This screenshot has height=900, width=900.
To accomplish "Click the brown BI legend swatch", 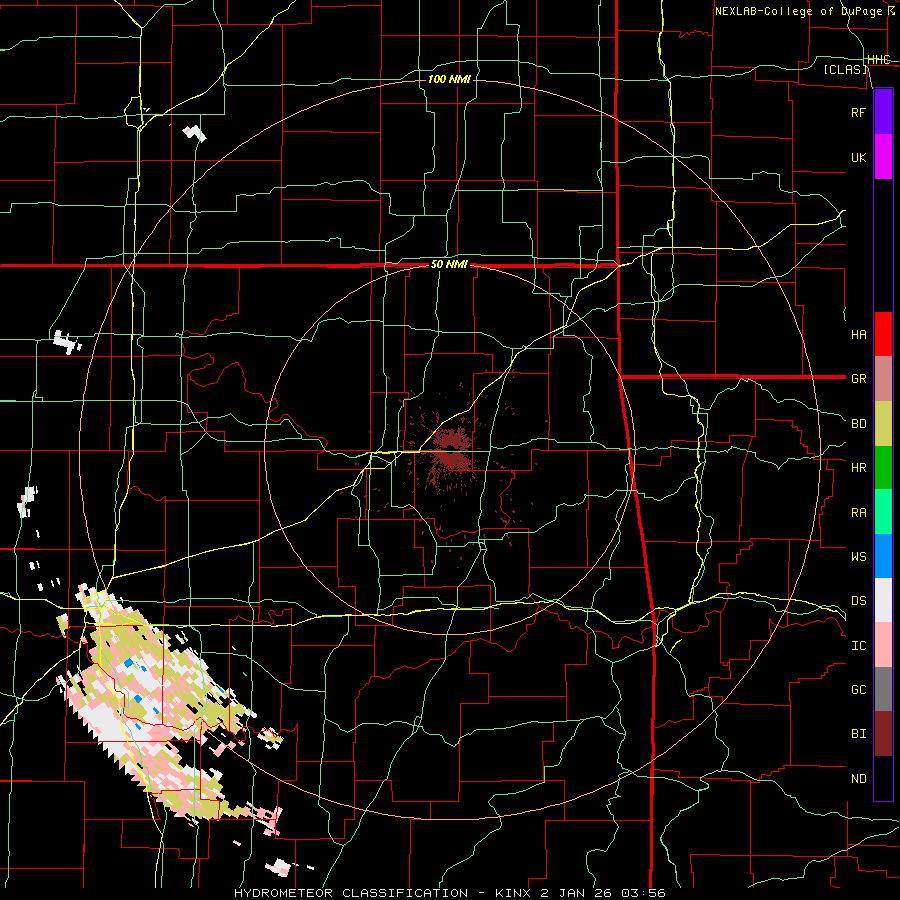I will coord(883,734).
